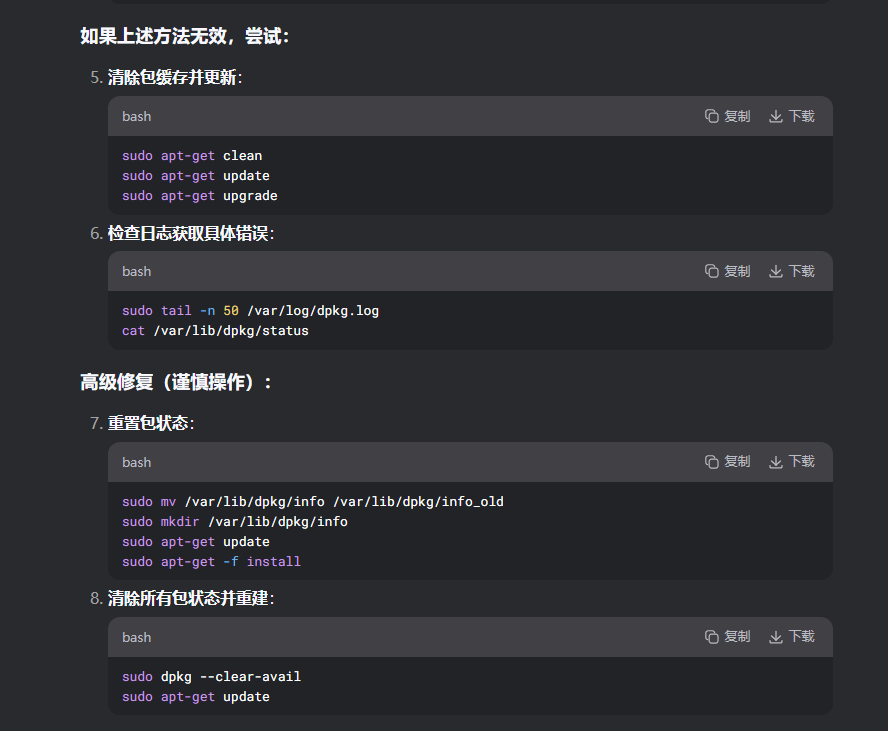This screenshot has width=888, height=731.
Task: Click the line 'sudo dpkg --clear-avail'
Action: (211, 677)
